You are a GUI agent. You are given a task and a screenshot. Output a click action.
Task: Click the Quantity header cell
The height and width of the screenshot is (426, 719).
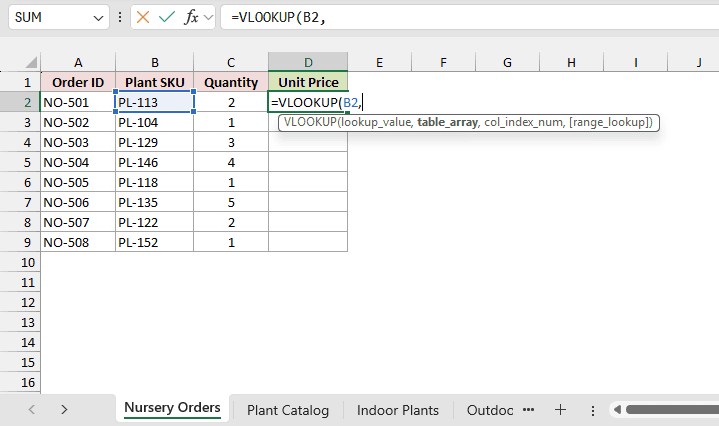point(231,82)
